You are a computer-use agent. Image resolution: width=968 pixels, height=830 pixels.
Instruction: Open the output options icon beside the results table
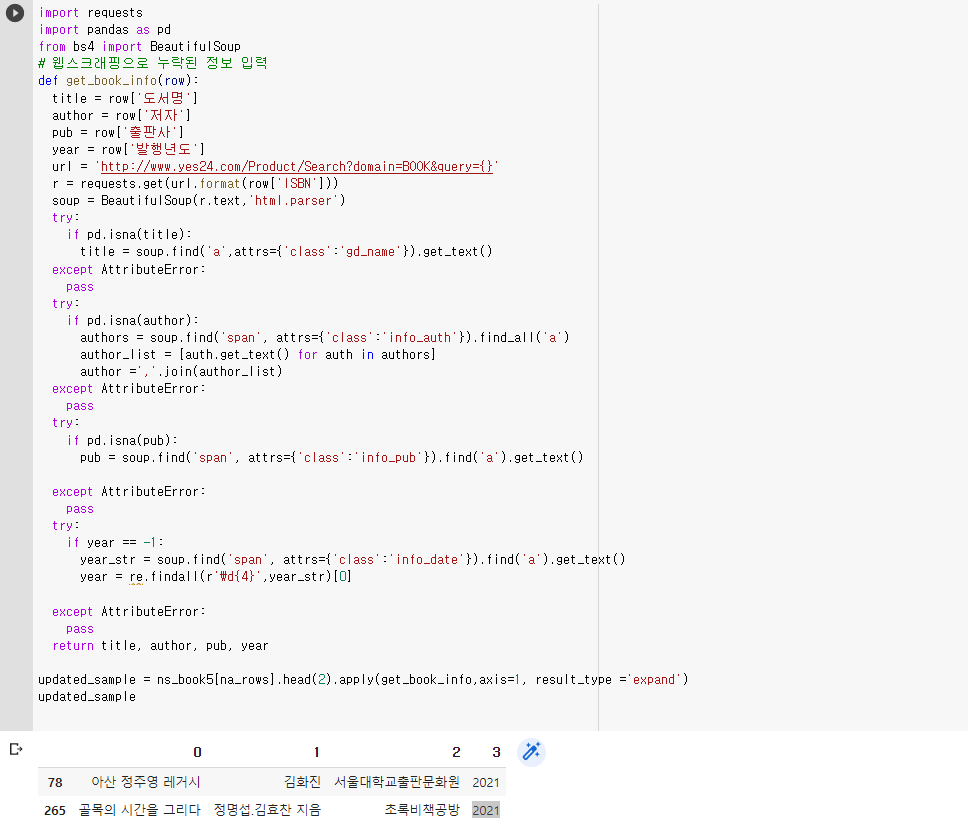(16, 749)
